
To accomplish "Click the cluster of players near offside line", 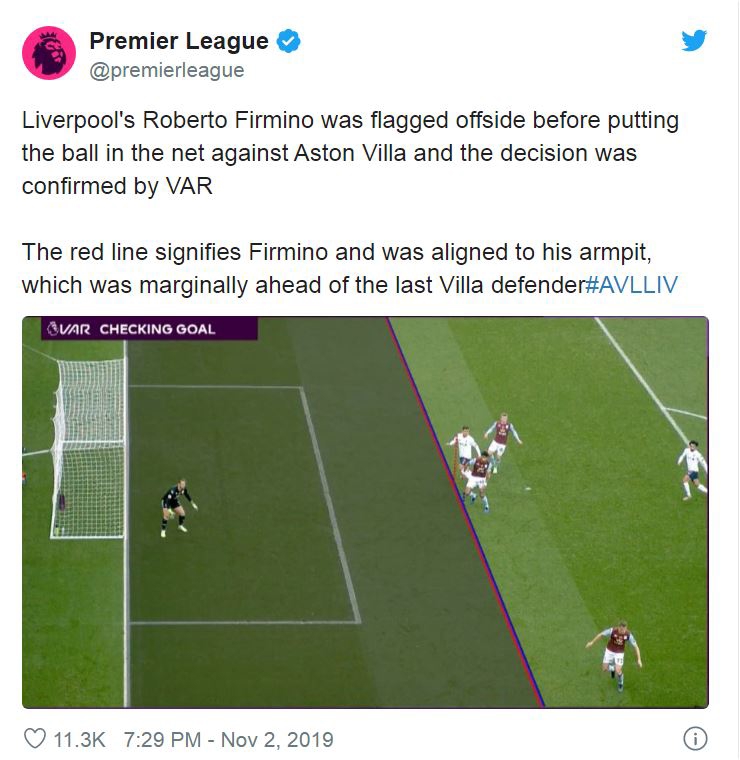I will coord(484,462).
